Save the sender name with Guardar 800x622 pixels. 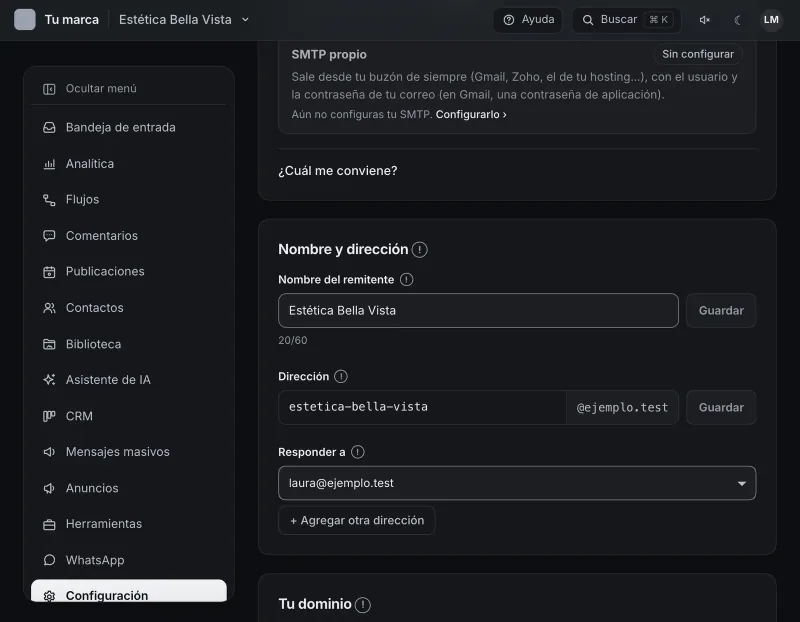coord(721,311)
